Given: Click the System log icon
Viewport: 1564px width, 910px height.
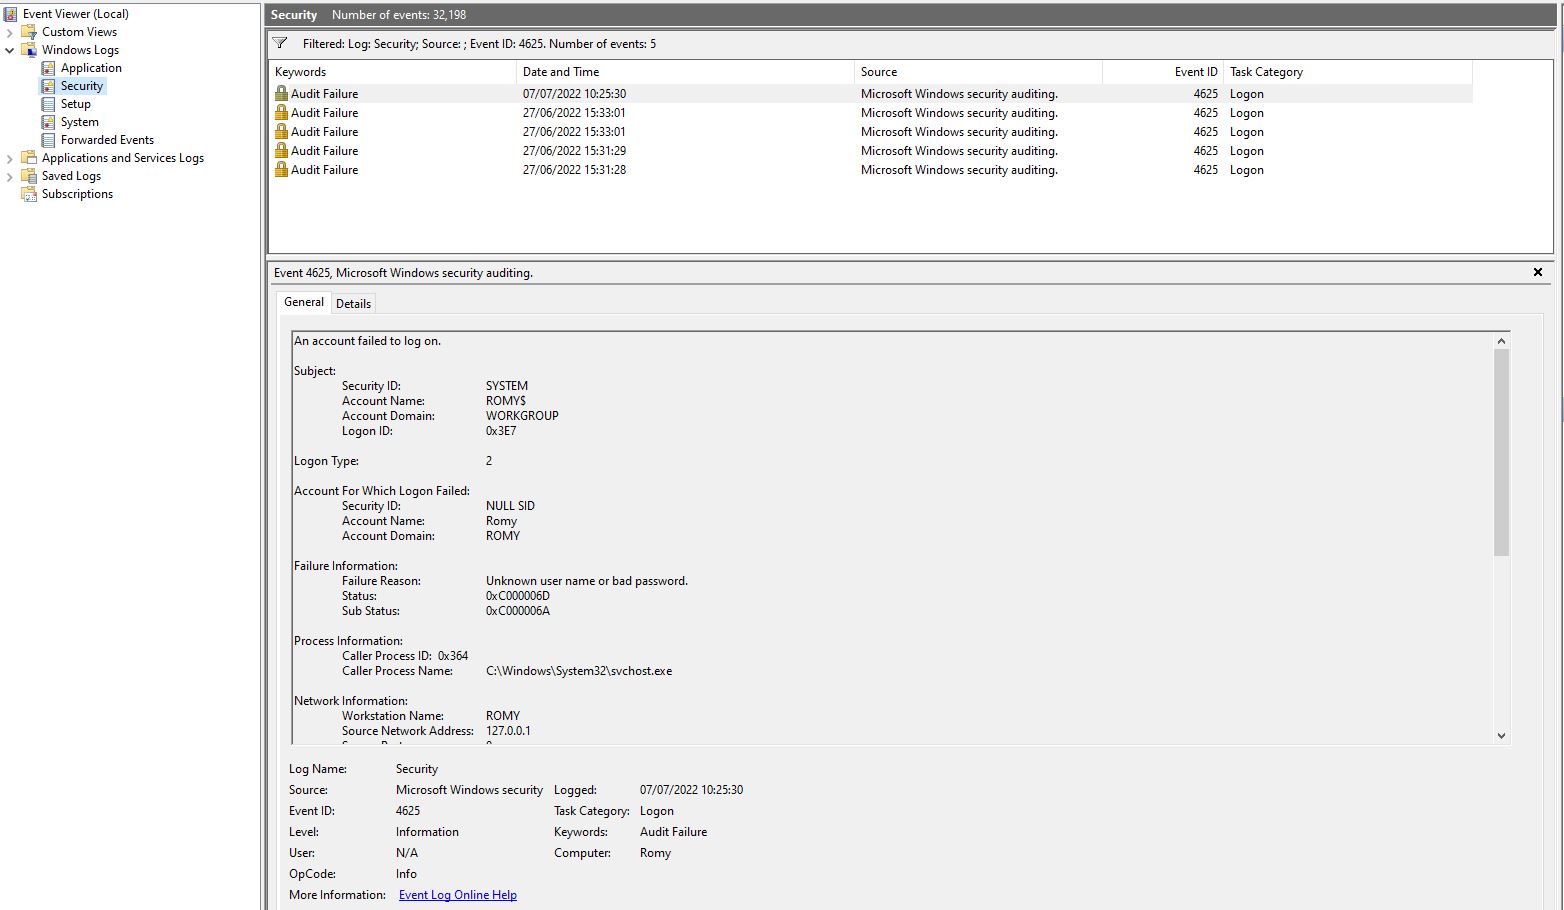Looking at the screenshot, I should pos(48,122).
